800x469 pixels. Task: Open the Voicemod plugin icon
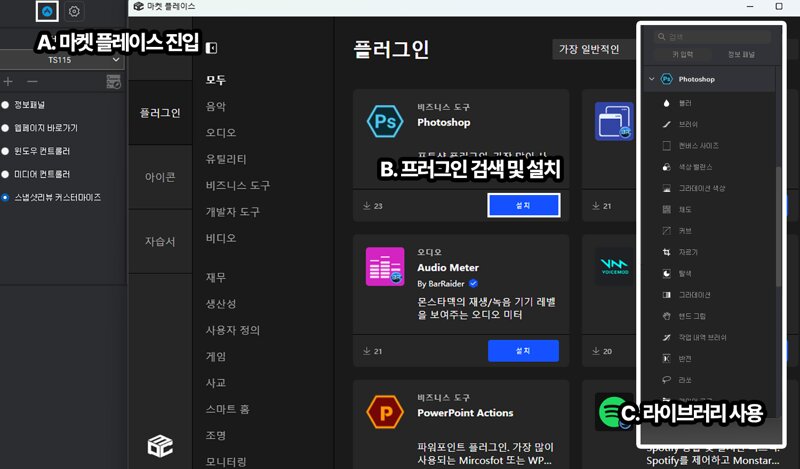614,266
